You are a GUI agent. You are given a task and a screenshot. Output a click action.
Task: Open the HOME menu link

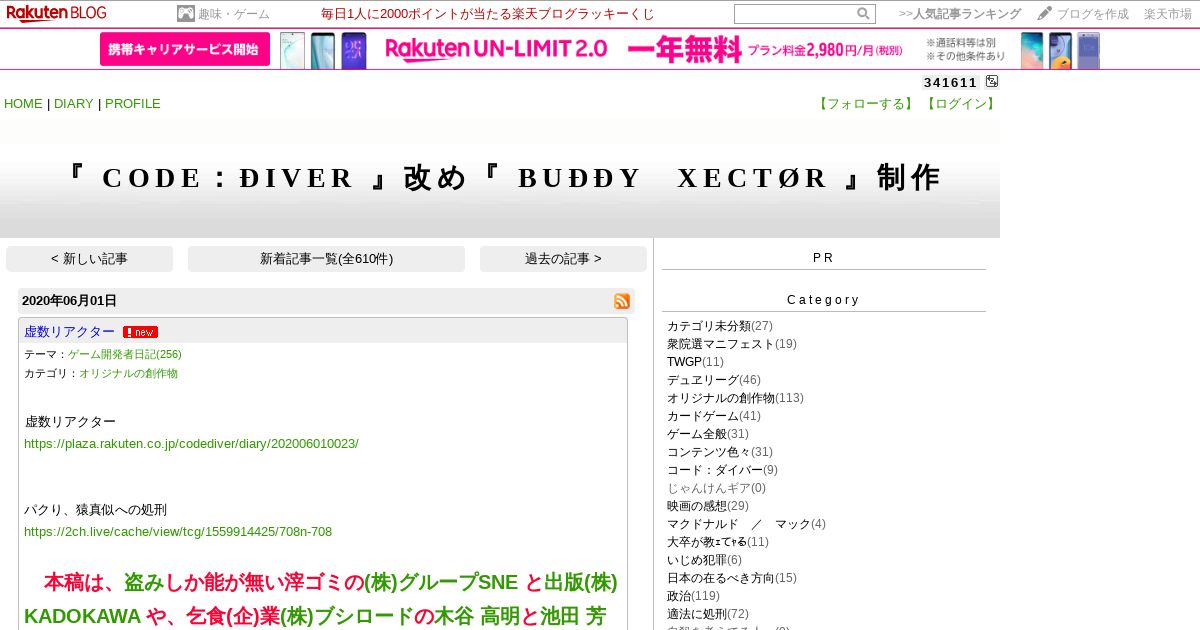(23, 104)
